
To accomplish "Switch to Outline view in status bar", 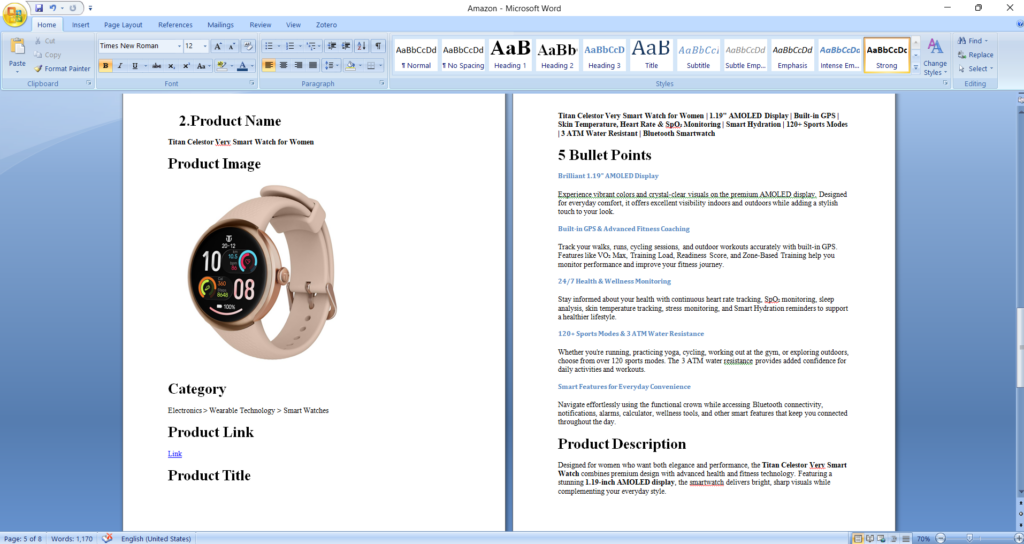I will tap(893, 539).
